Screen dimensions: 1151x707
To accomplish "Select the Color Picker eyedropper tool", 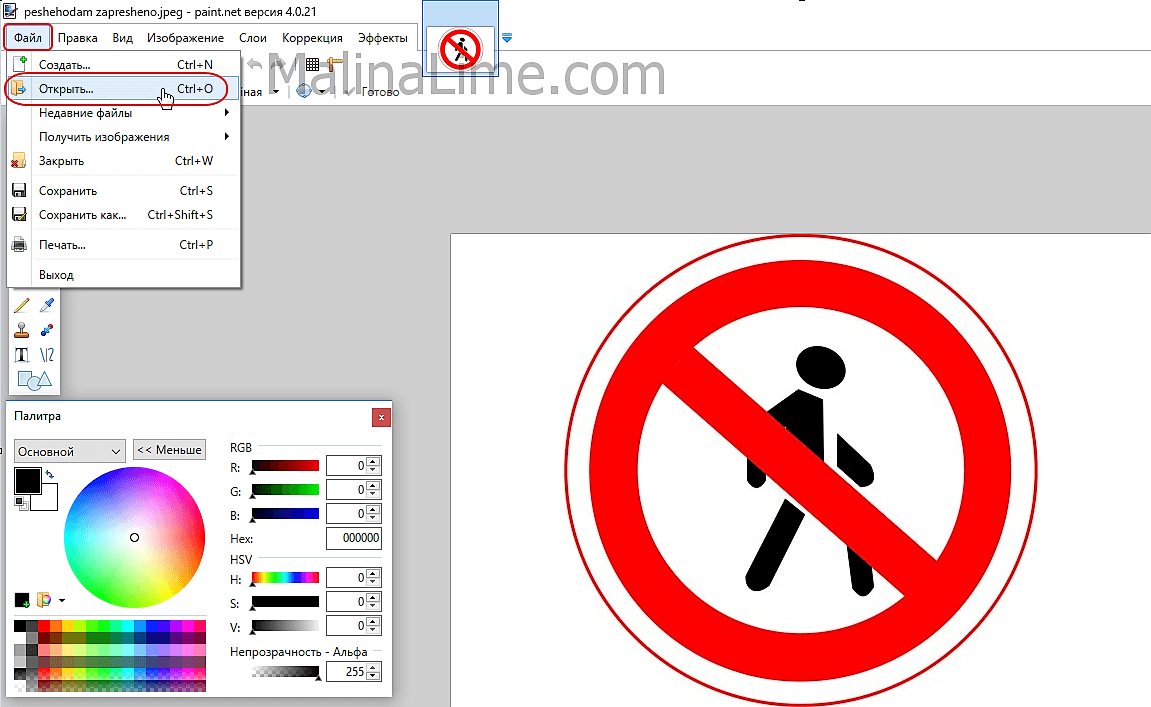I will pyautogui.click(x=46, y=305).
